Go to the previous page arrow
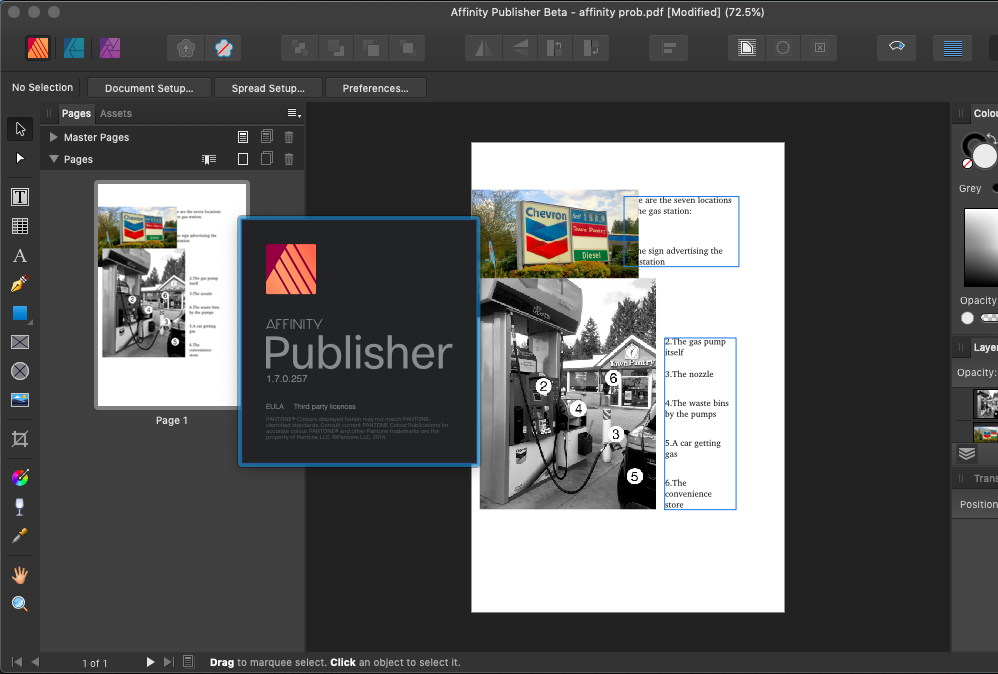 pos(35,662)
